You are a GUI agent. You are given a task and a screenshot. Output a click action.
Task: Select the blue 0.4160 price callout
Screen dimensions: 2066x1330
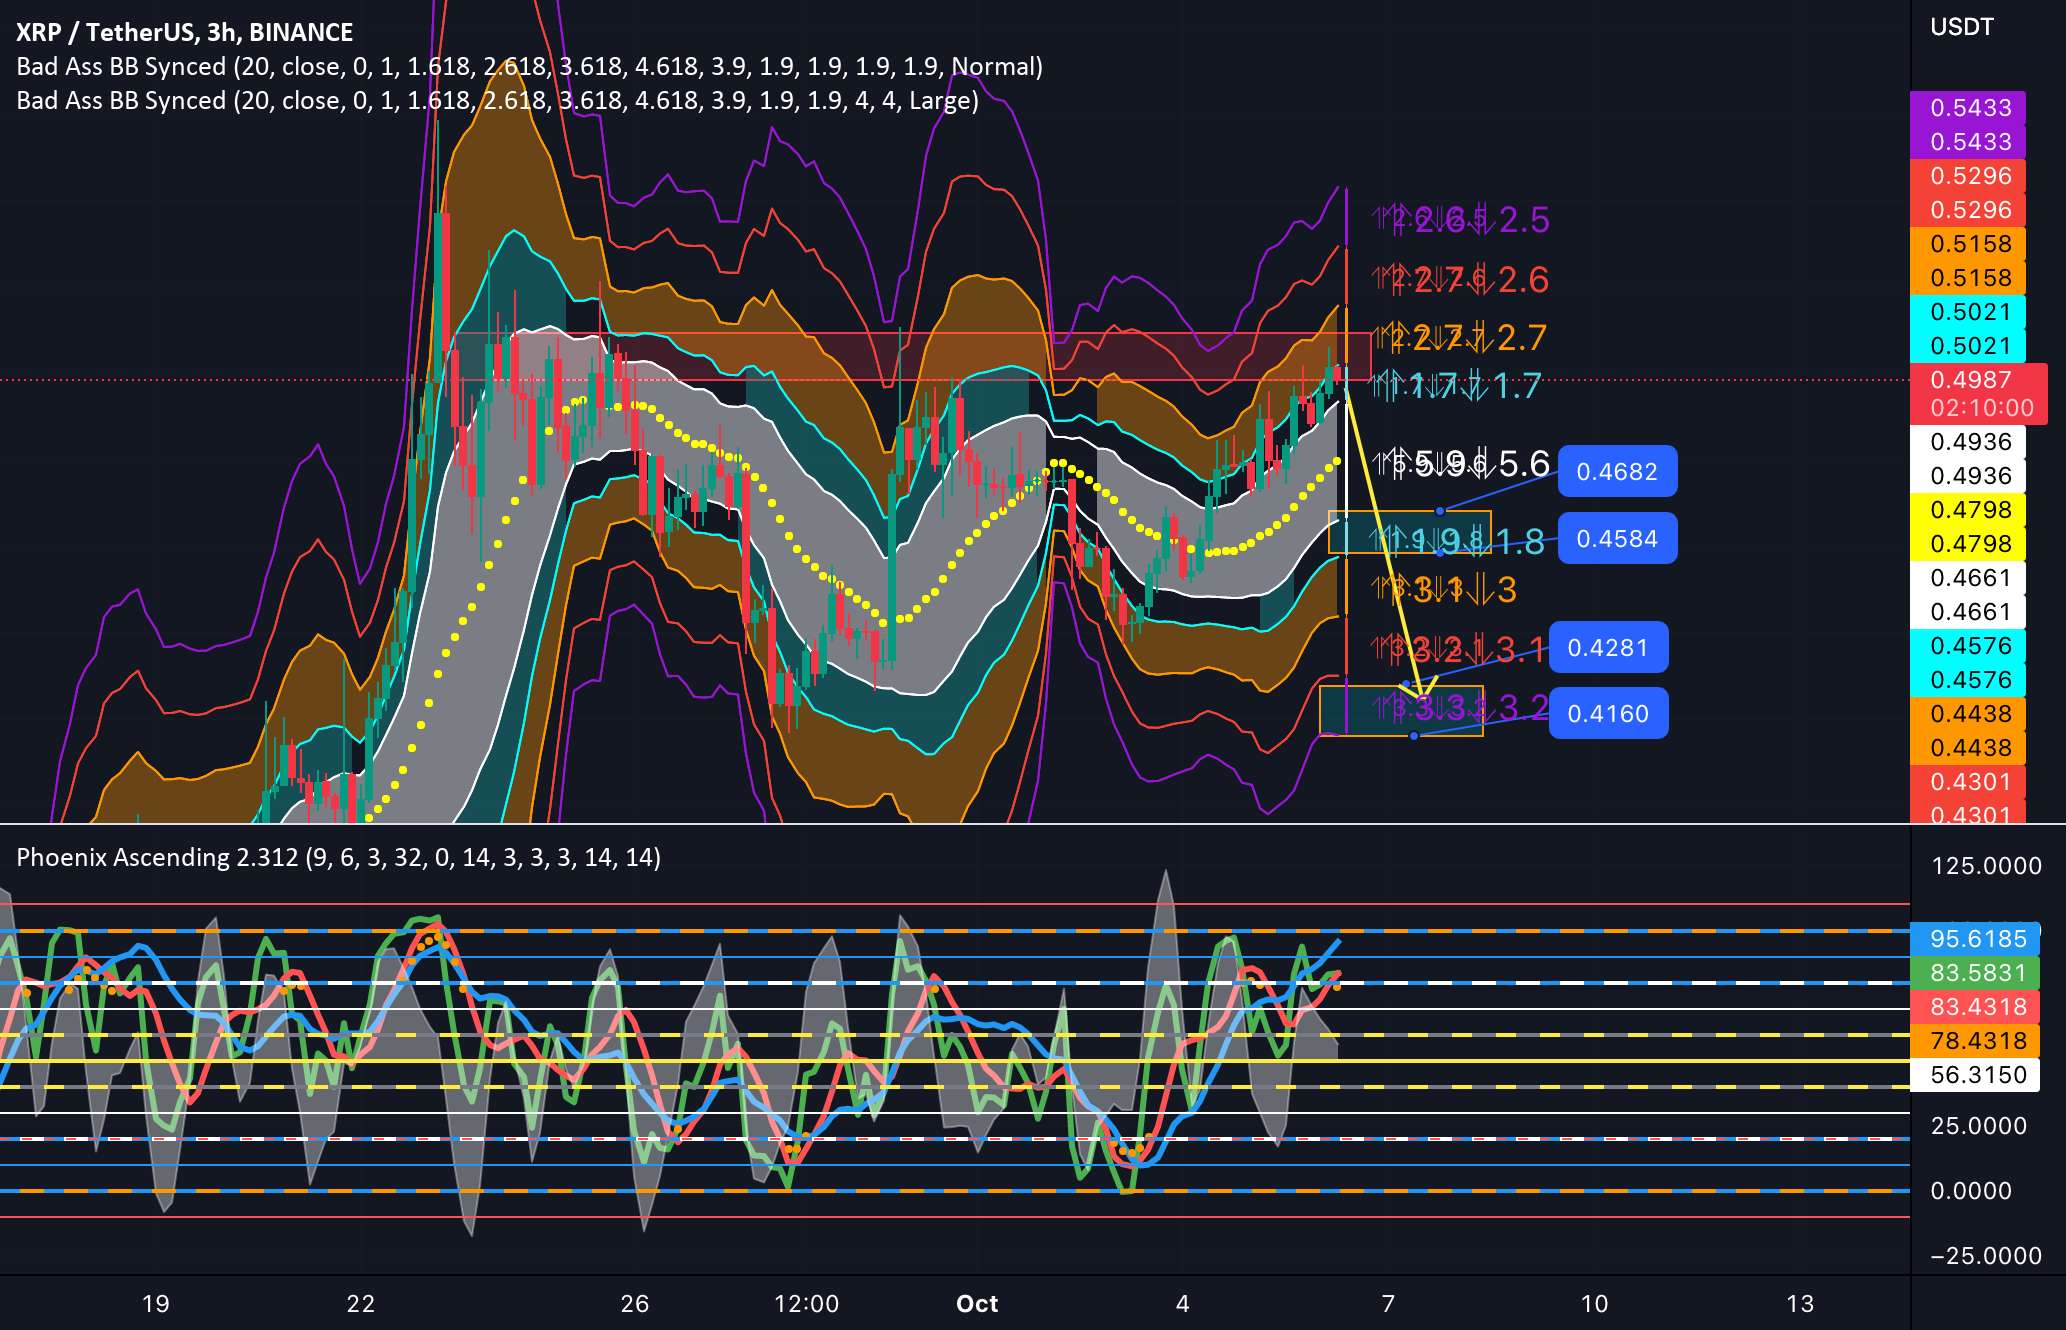1607,713
